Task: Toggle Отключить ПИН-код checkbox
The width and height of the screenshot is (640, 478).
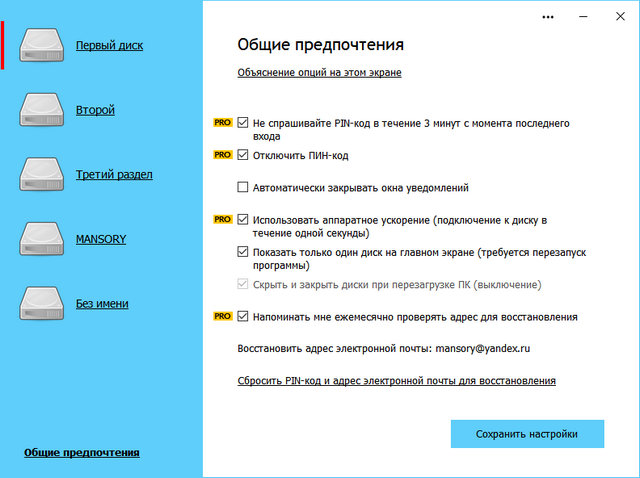Action: click(x=243, y=156)
